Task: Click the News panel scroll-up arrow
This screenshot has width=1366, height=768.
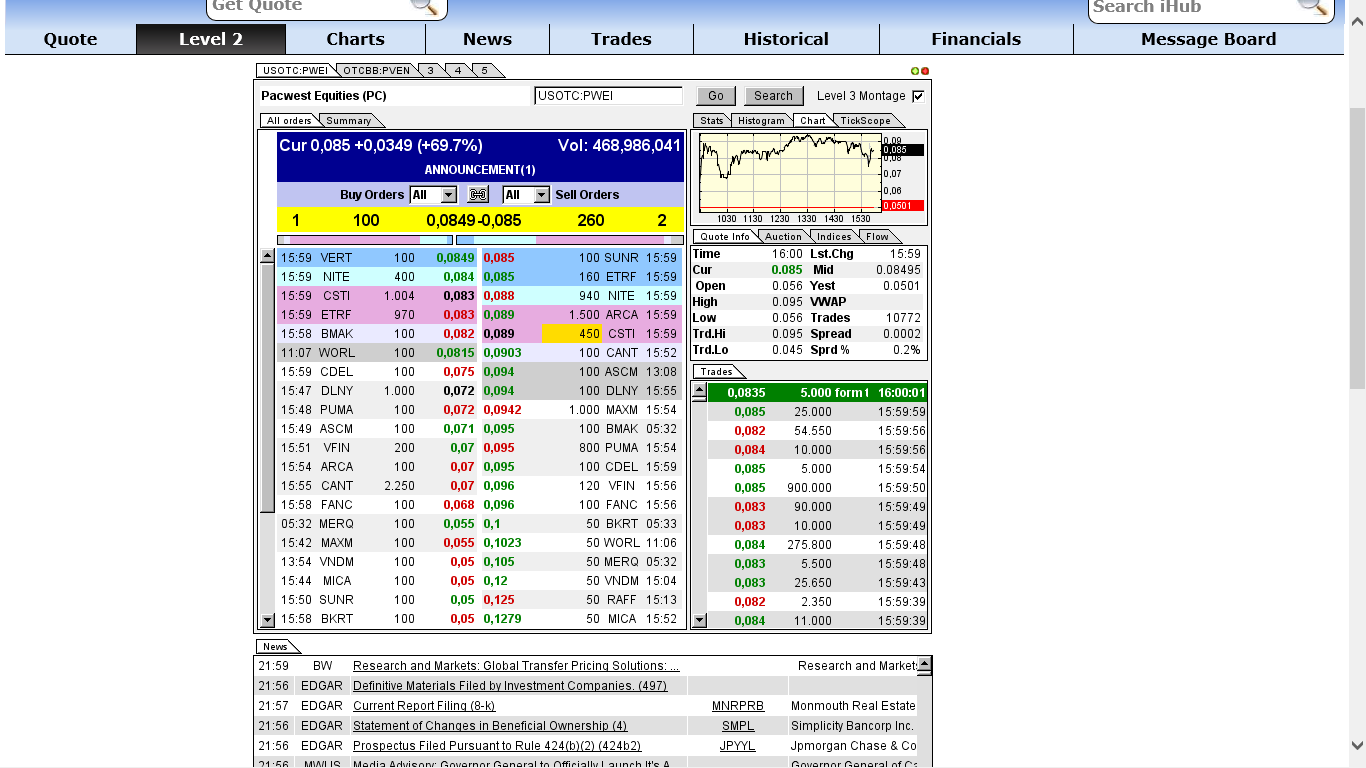Action: tap(925, 664)
